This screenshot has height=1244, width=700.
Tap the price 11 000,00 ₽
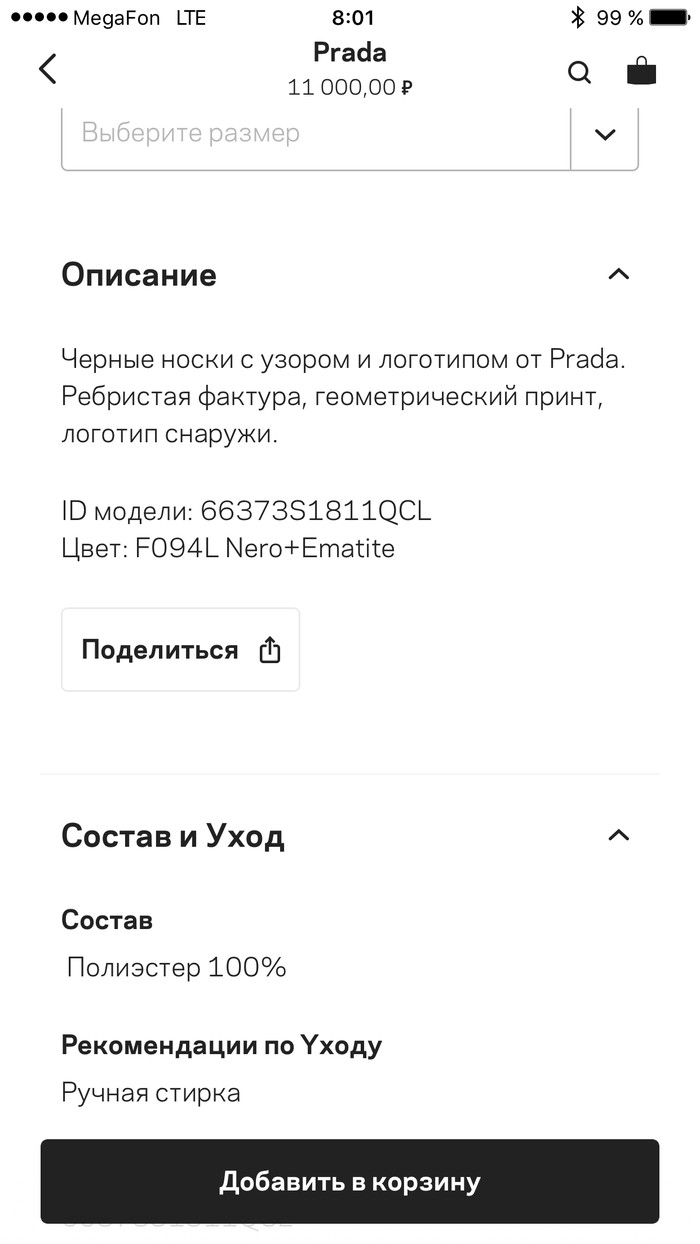350,88
